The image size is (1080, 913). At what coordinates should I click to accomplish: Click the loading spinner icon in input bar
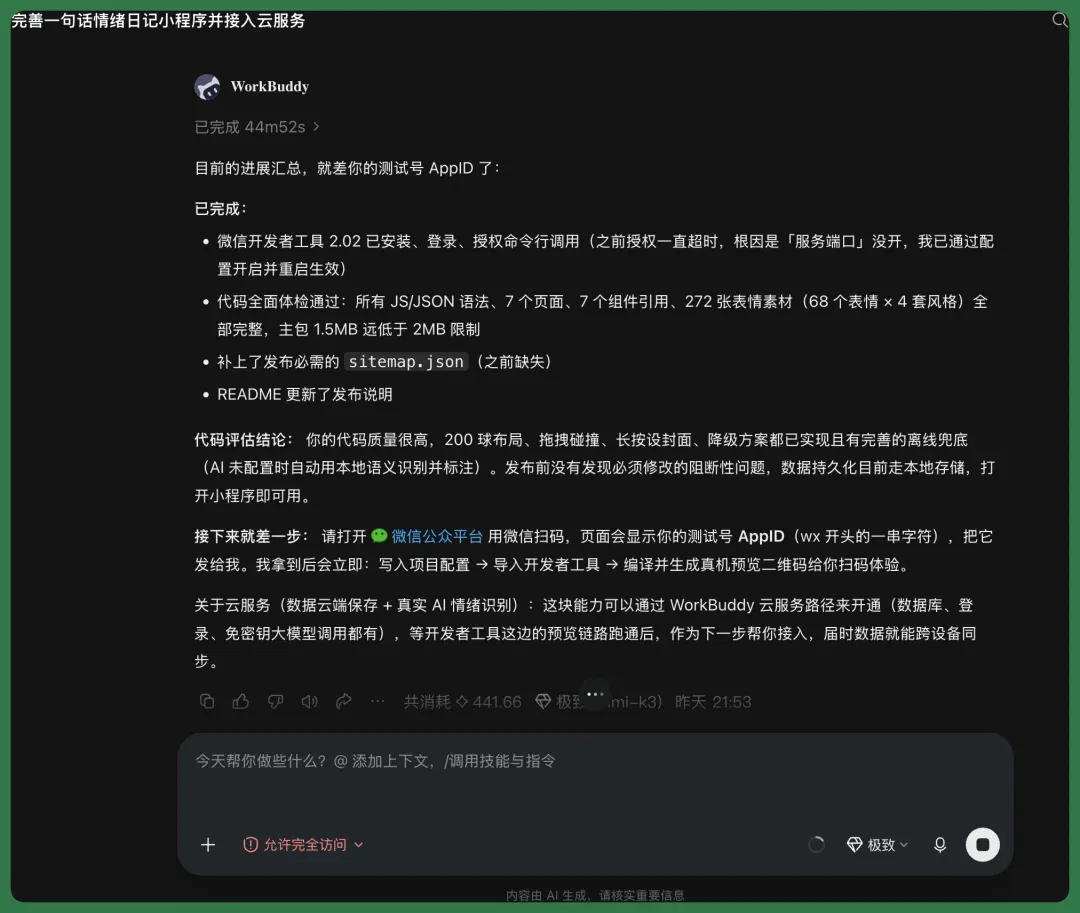816,845
